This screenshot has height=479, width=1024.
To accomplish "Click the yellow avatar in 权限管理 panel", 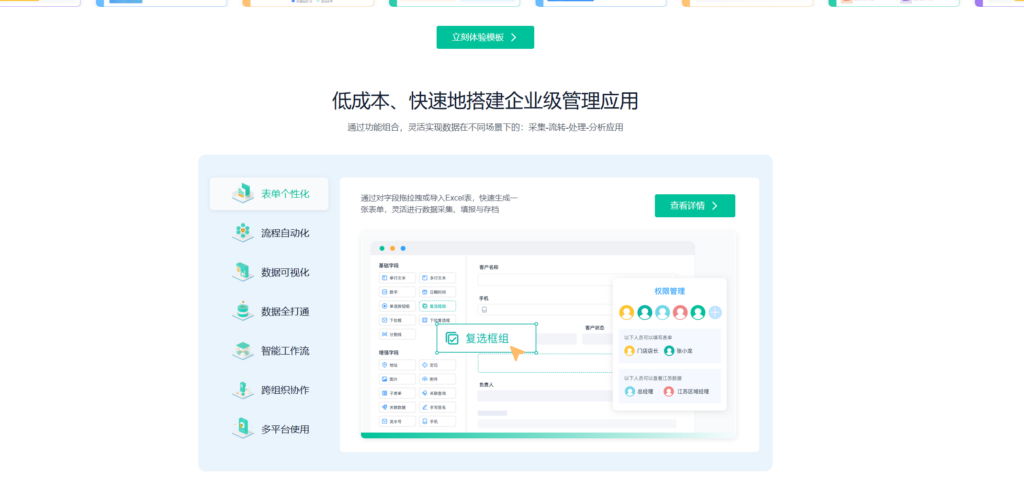I will [627, 312].
